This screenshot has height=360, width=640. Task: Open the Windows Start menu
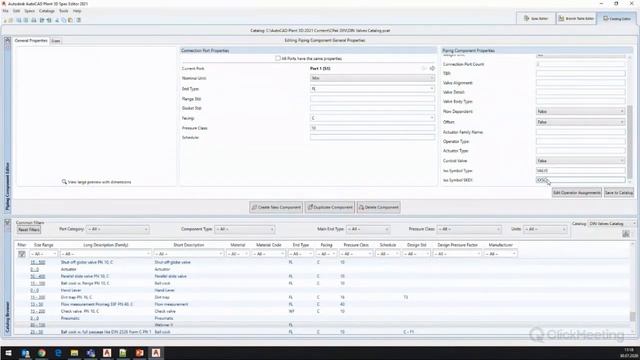tap(8, 353)
